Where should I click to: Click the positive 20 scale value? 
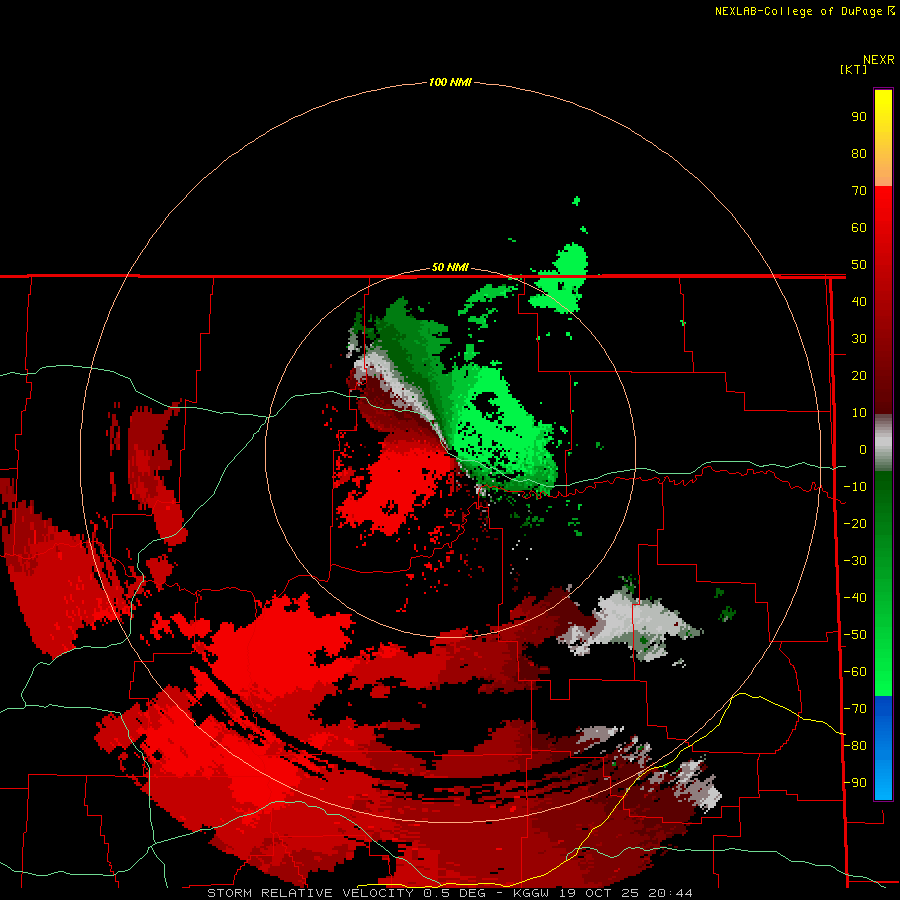pyautogui.click(x=859, y=376)
